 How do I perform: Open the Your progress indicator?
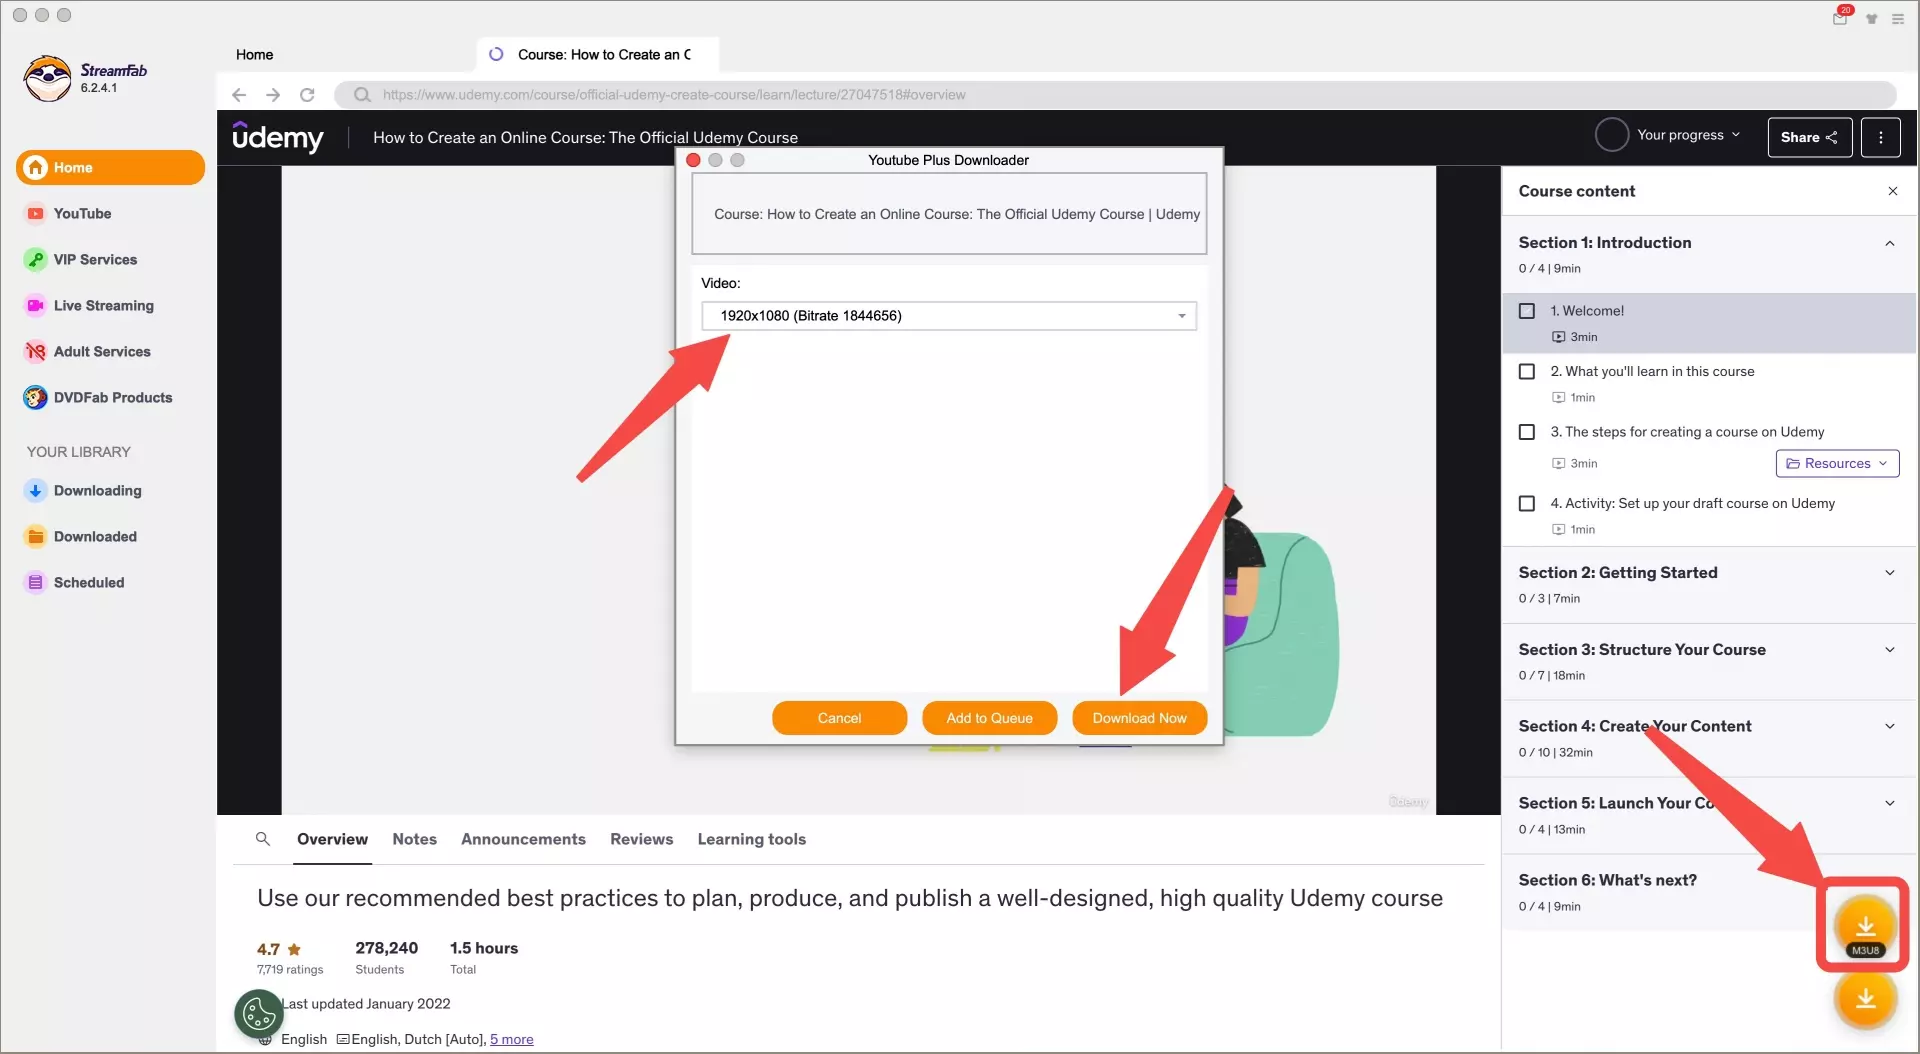(1668, 135)
